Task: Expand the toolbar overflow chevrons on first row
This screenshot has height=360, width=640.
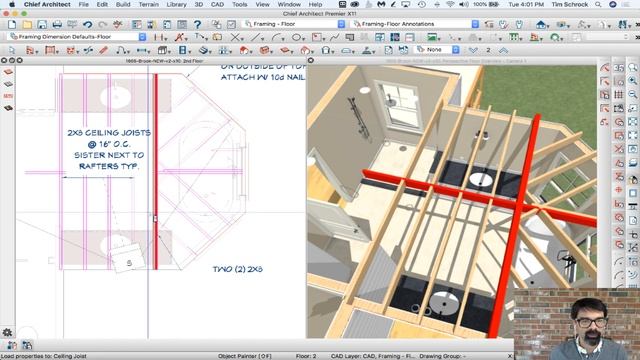Action: point(638,24)
